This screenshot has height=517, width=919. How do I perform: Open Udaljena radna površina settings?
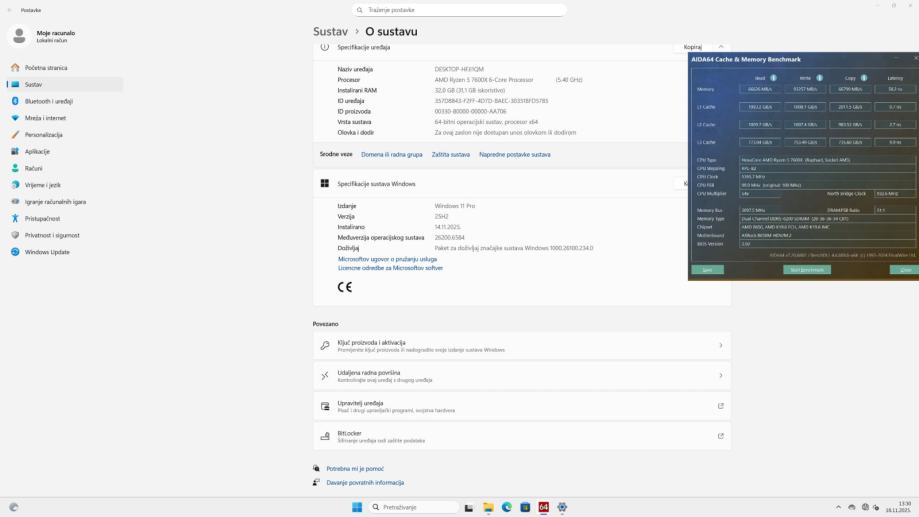click(522, 376)
